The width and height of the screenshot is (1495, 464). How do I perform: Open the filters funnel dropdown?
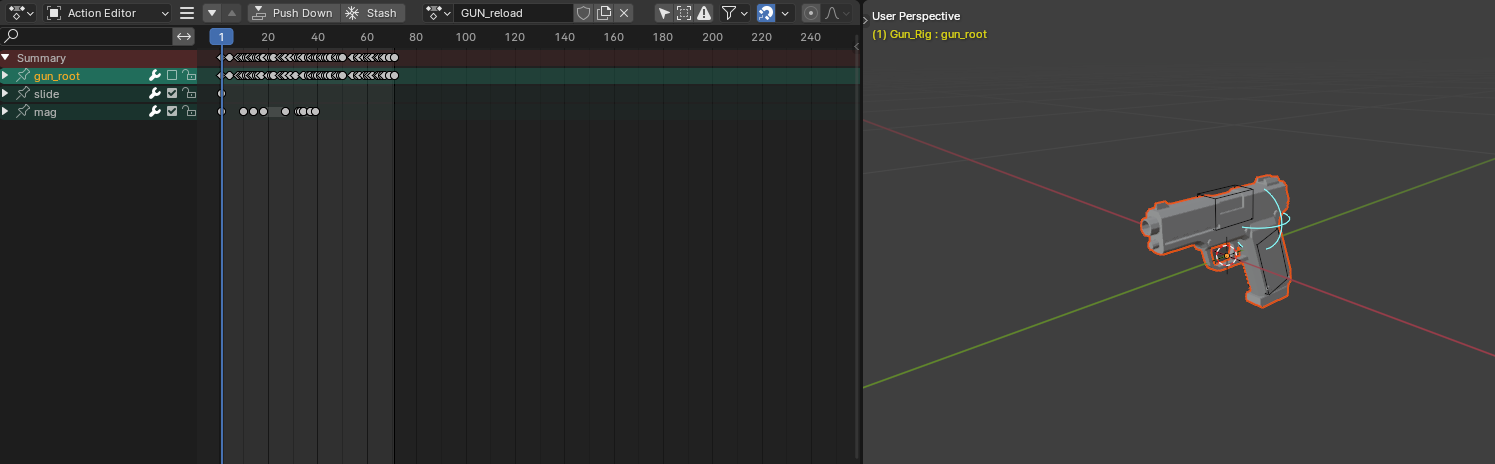pyautogui.click(x=734, y=13)
